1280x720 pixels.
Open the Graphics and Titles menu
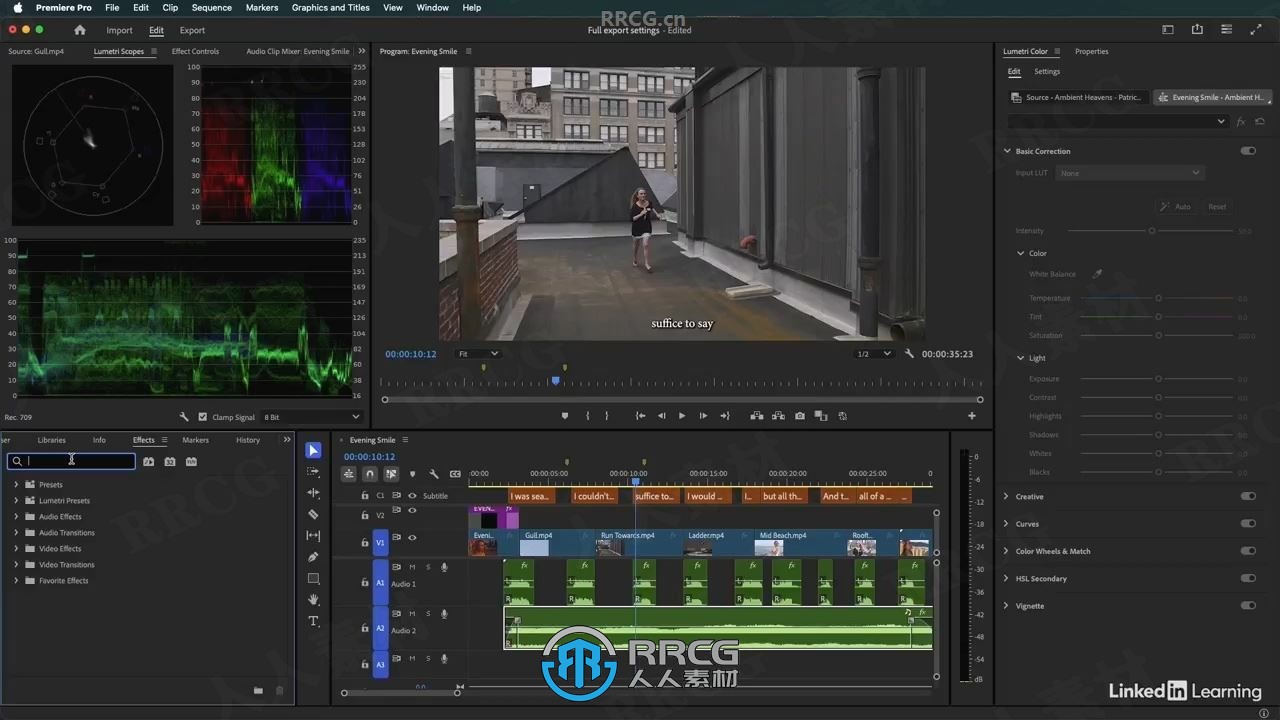331,7
